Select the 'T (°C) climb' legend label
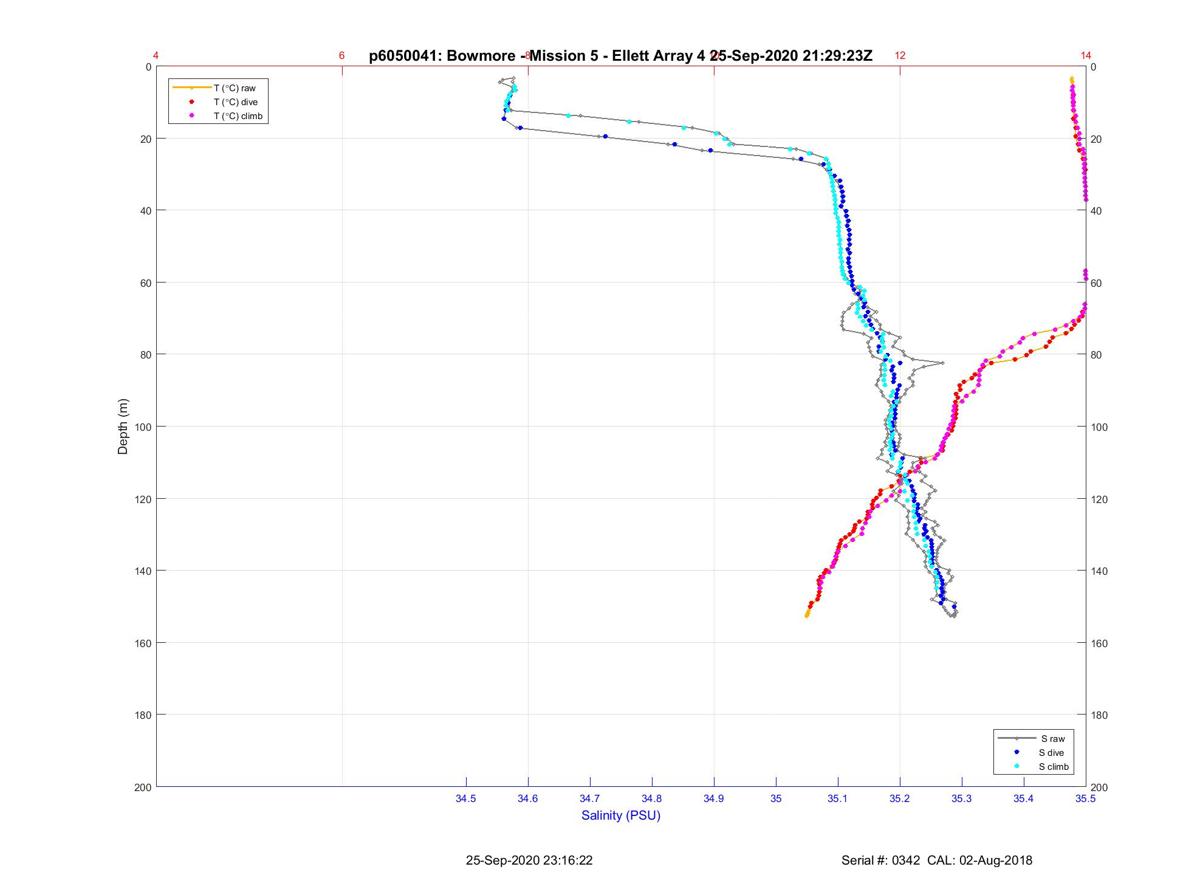 point(238,116)
